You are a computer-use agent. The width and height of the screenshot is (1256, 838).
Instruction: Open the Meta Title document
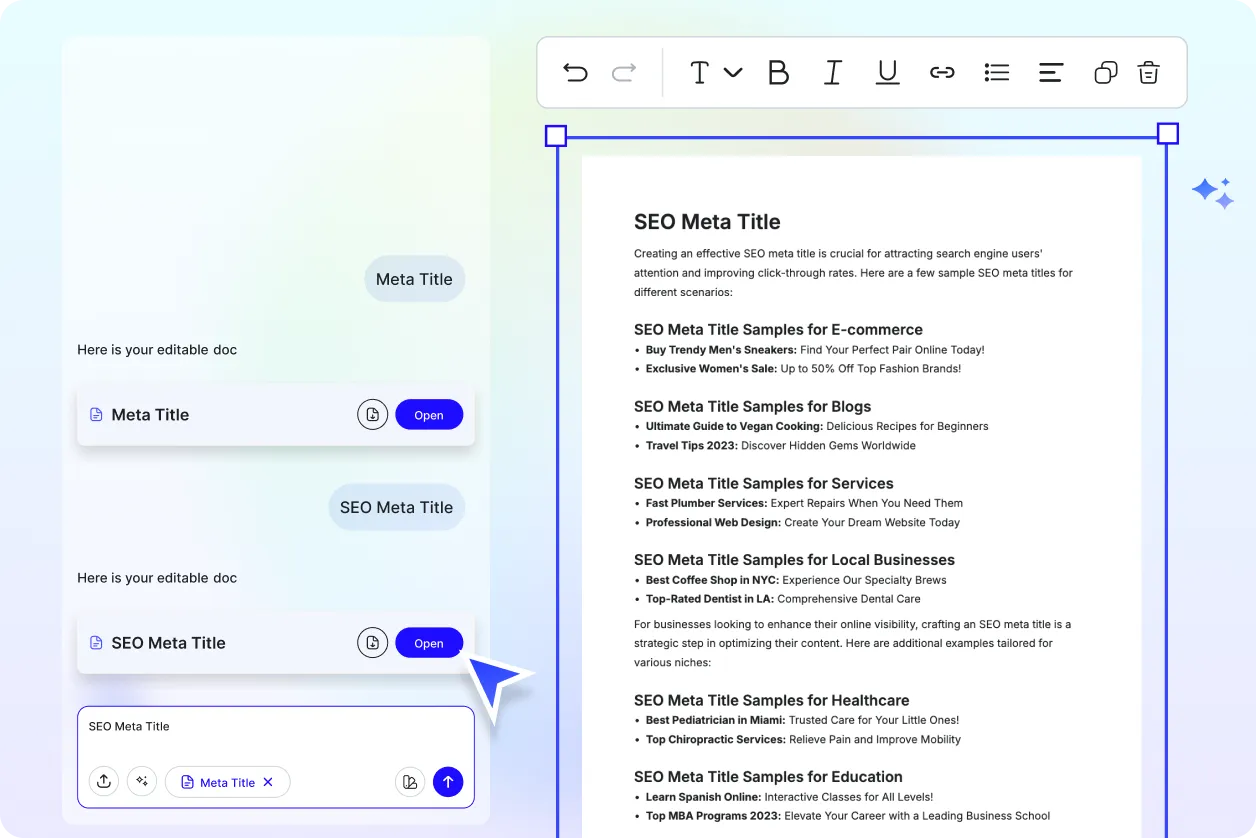tap(429, 414)
